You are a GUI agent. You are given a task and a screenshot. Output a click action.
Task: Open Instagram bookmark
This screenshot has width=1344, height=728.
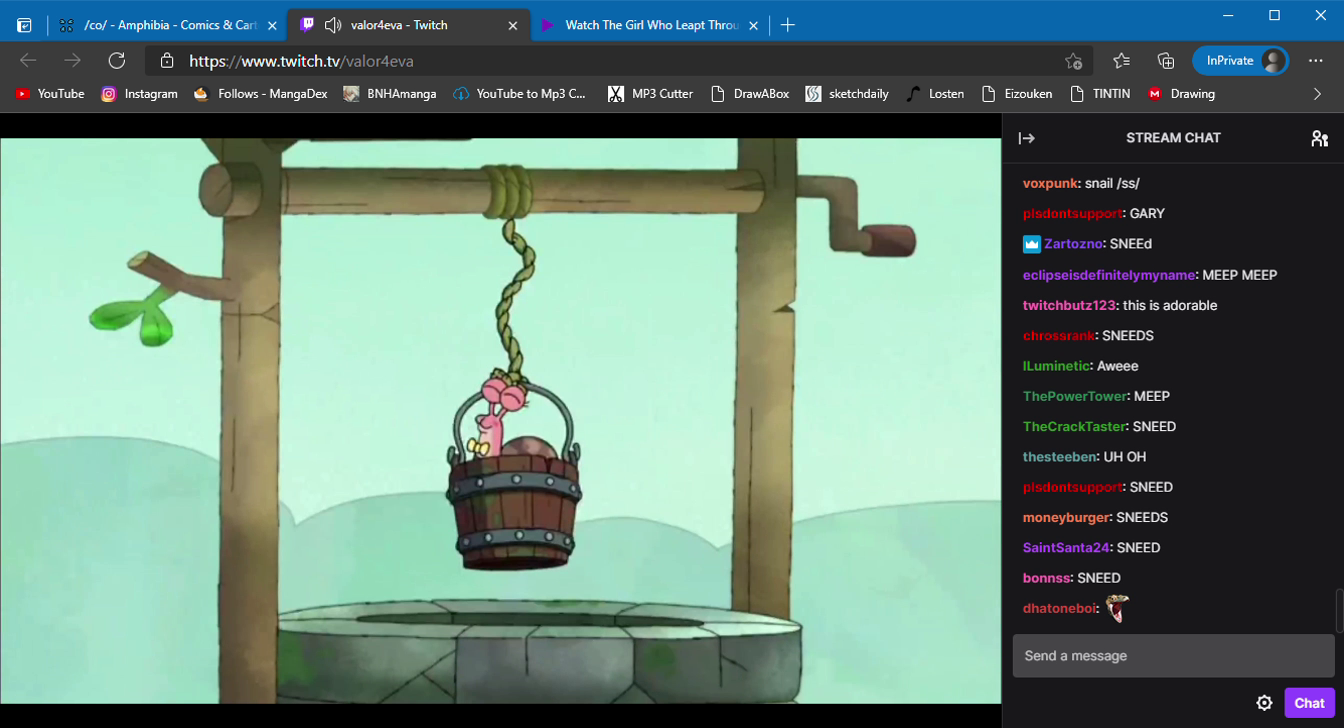[139, 94]
